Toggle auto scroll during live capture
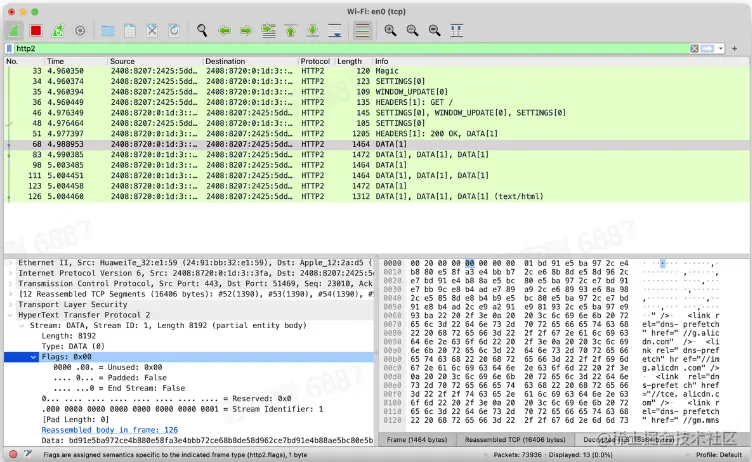This screenshot has width=752, height=462. point(334,31)
